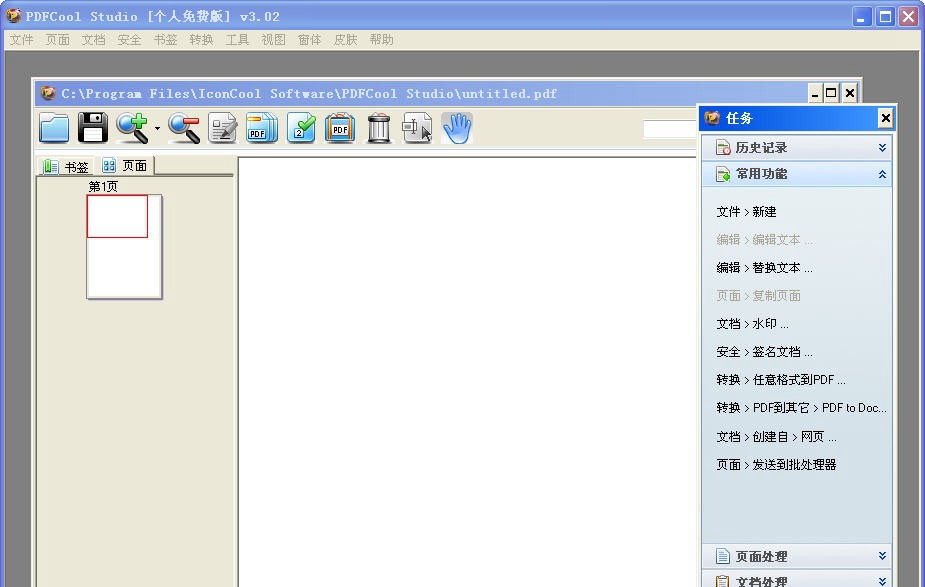
Task: Click the orange-framed PDF toolbar icon
Action: [340, 128]
